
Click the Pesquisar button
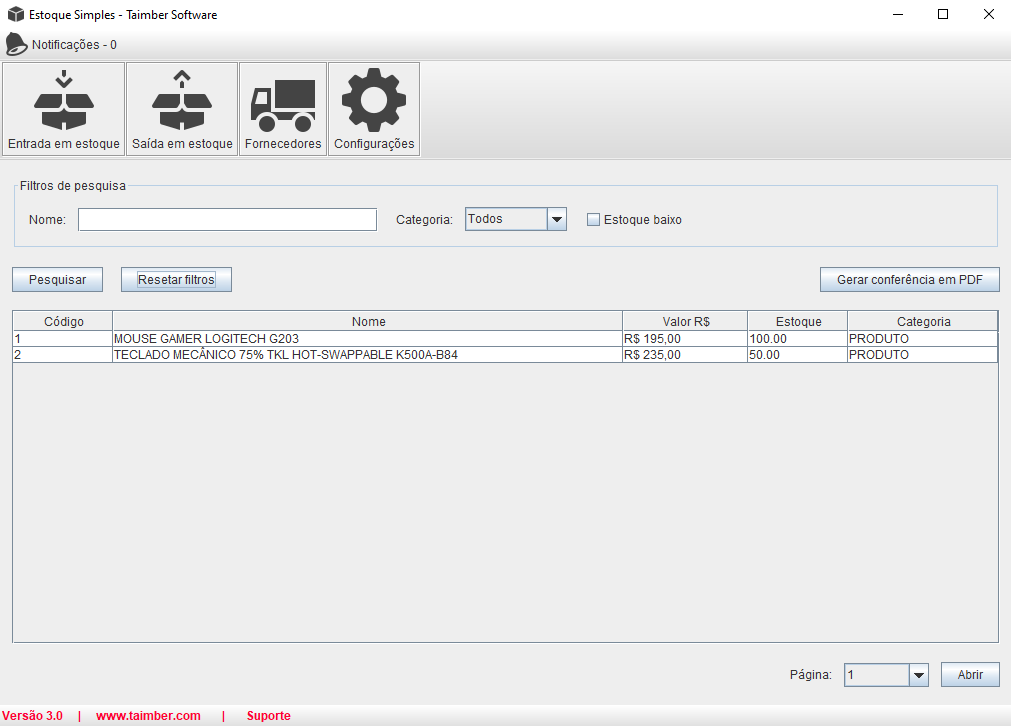click(57, 280)
